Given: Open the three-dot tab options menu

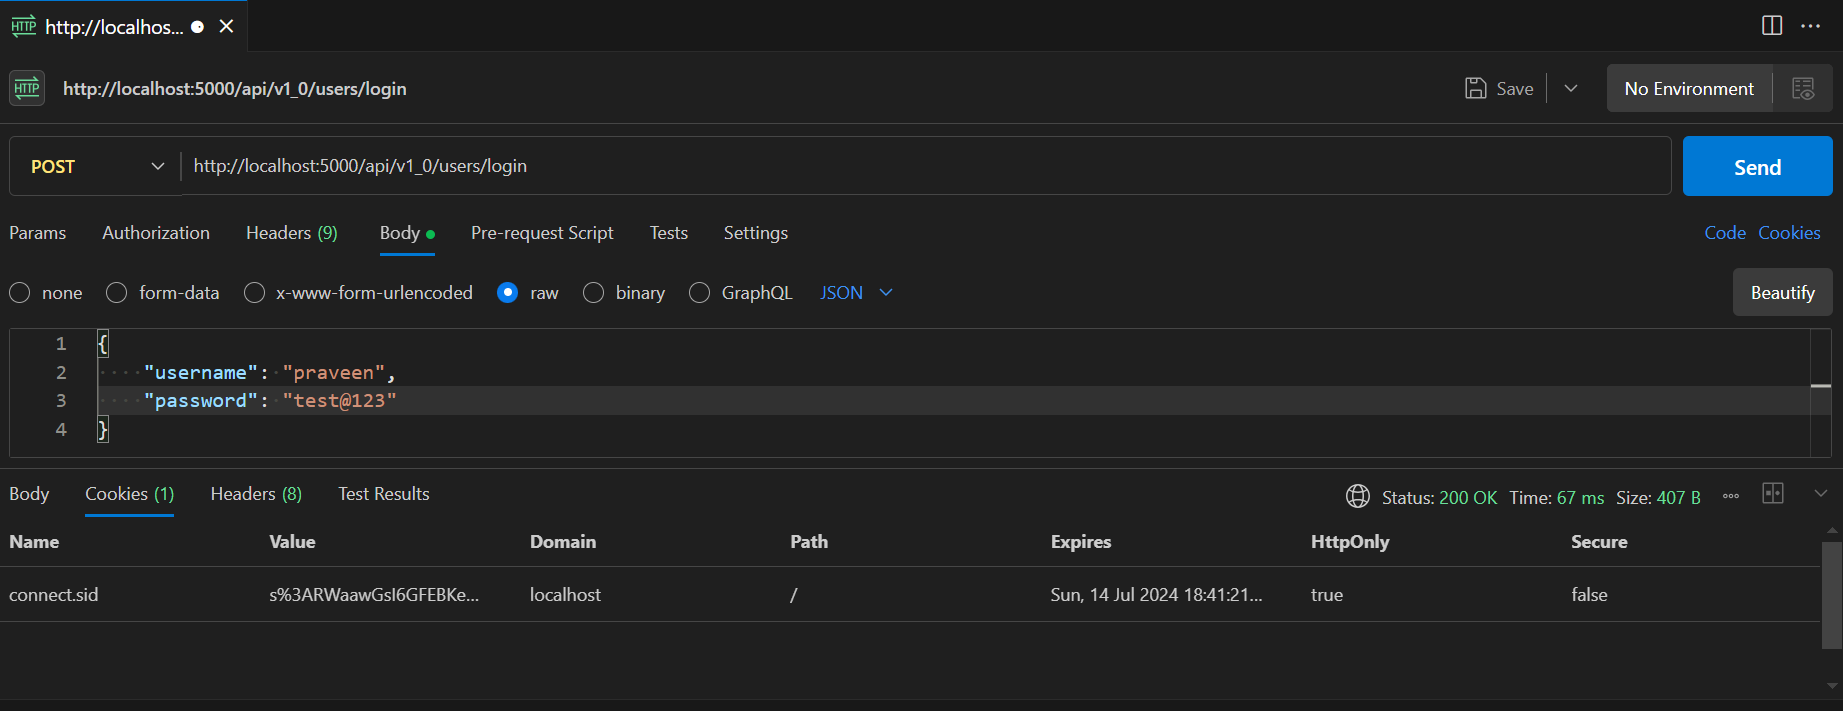Looking at the screenshot, I should tap(1811, 26).
